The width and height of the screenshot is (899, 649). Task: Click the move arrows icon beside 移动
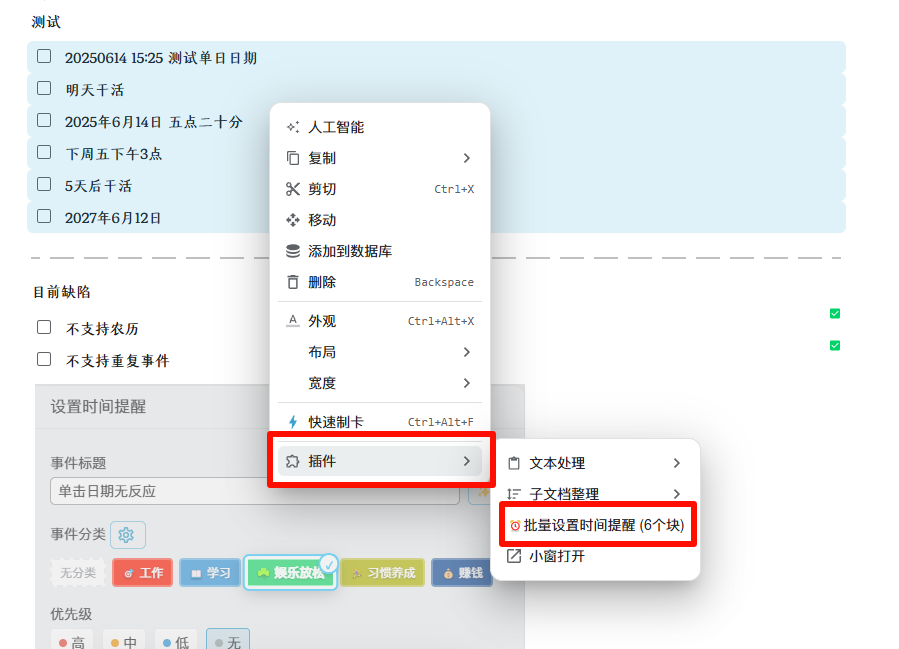tap(293, 220)
